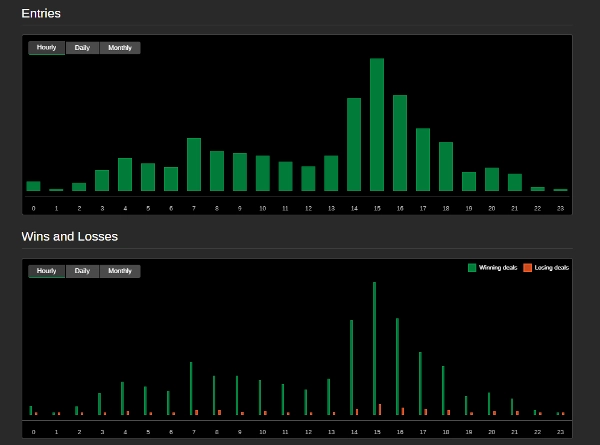Click the green Winning deals legend swatch

(472, 268)
